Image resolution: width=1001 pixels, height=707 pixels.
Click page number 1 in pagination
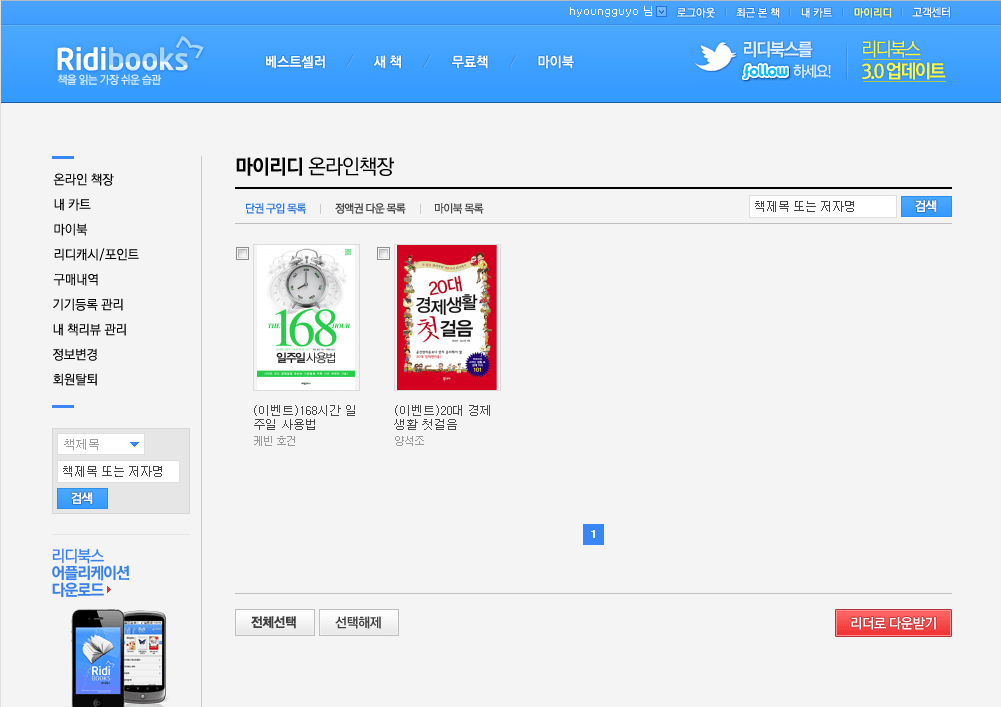pos(593,534)
